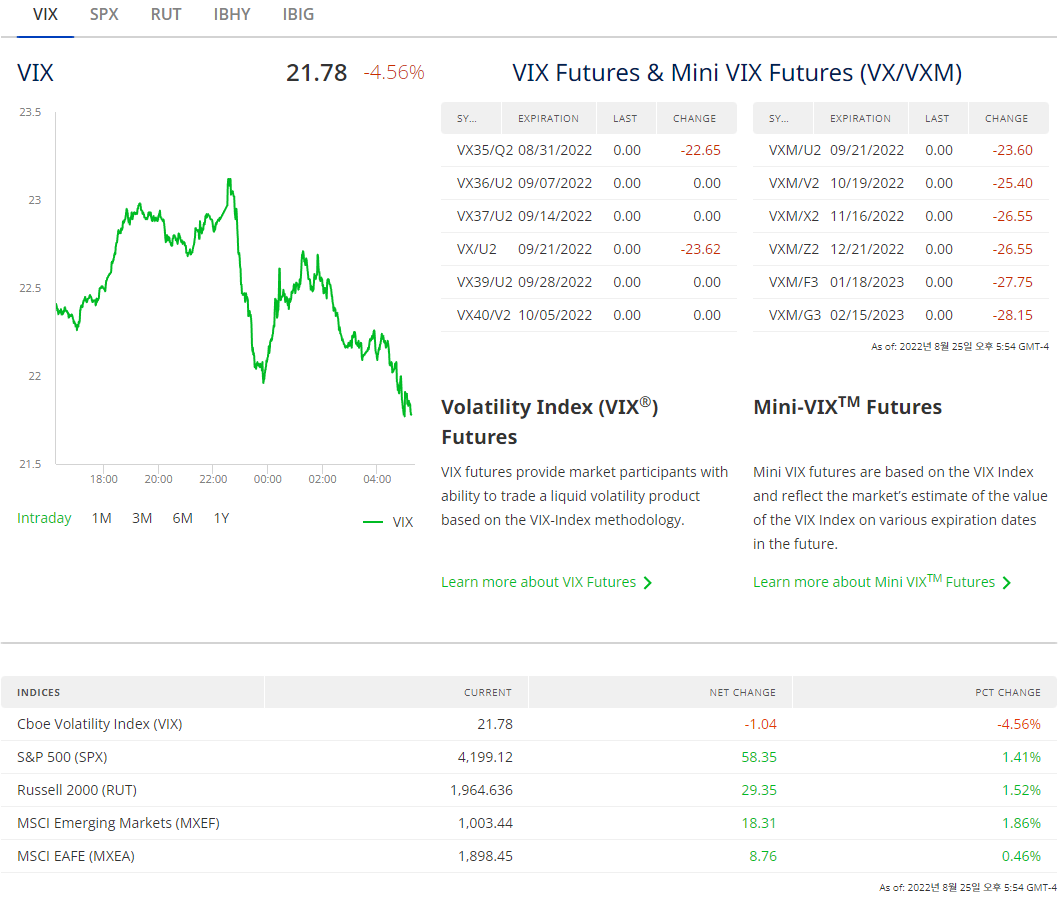This screenshot has width=1060, height=906.
Task: Switch chart to 3M range
Action: point(142,518)
